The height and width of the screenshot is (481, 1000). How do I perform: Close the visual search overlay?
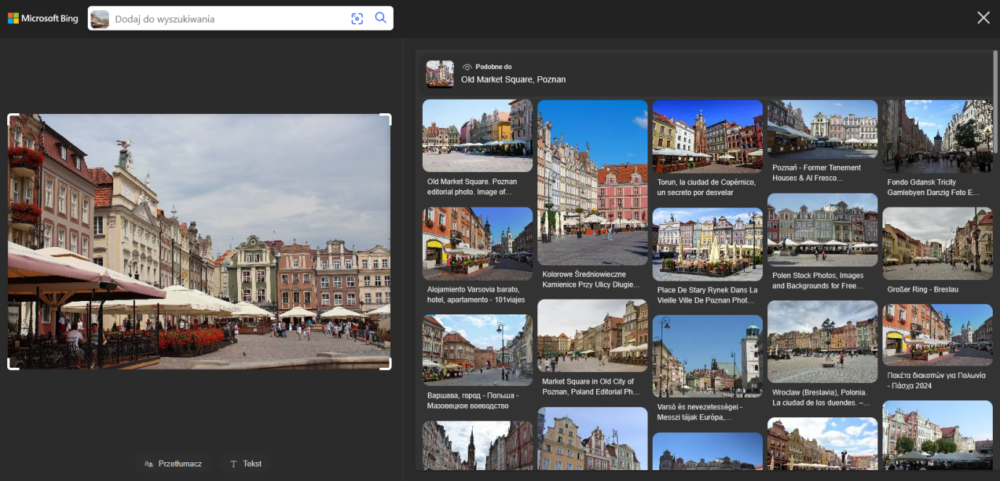pos(983,17)
